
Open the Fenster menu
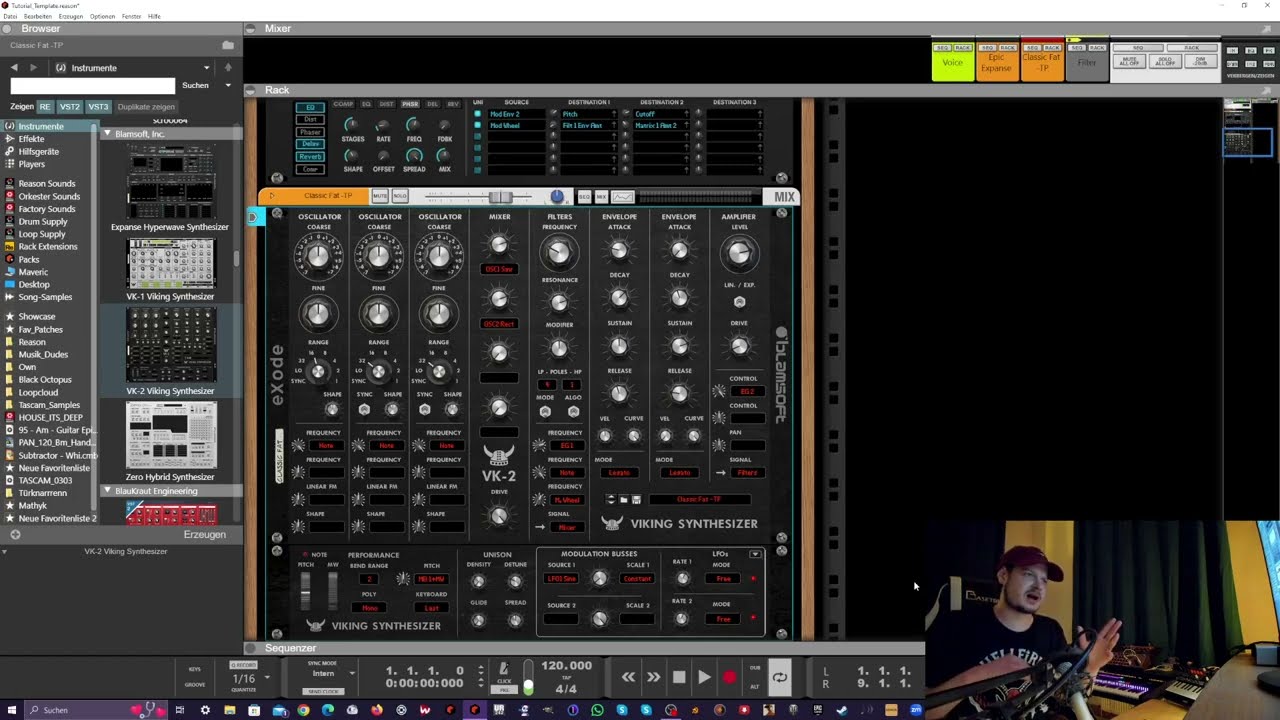tap(131, 16)
